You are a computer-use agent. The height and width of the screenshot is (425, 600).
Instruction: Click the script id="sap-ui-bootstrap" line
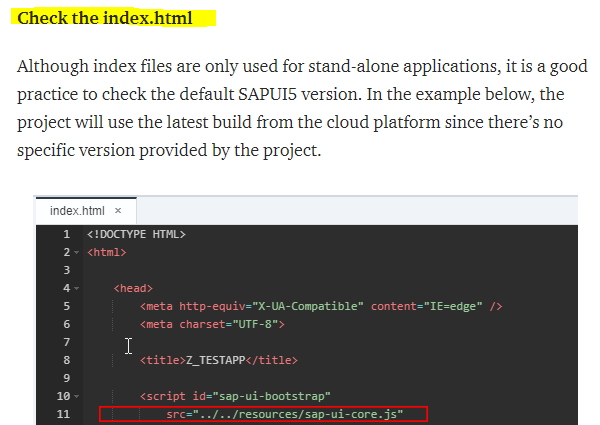coord(235,396)
